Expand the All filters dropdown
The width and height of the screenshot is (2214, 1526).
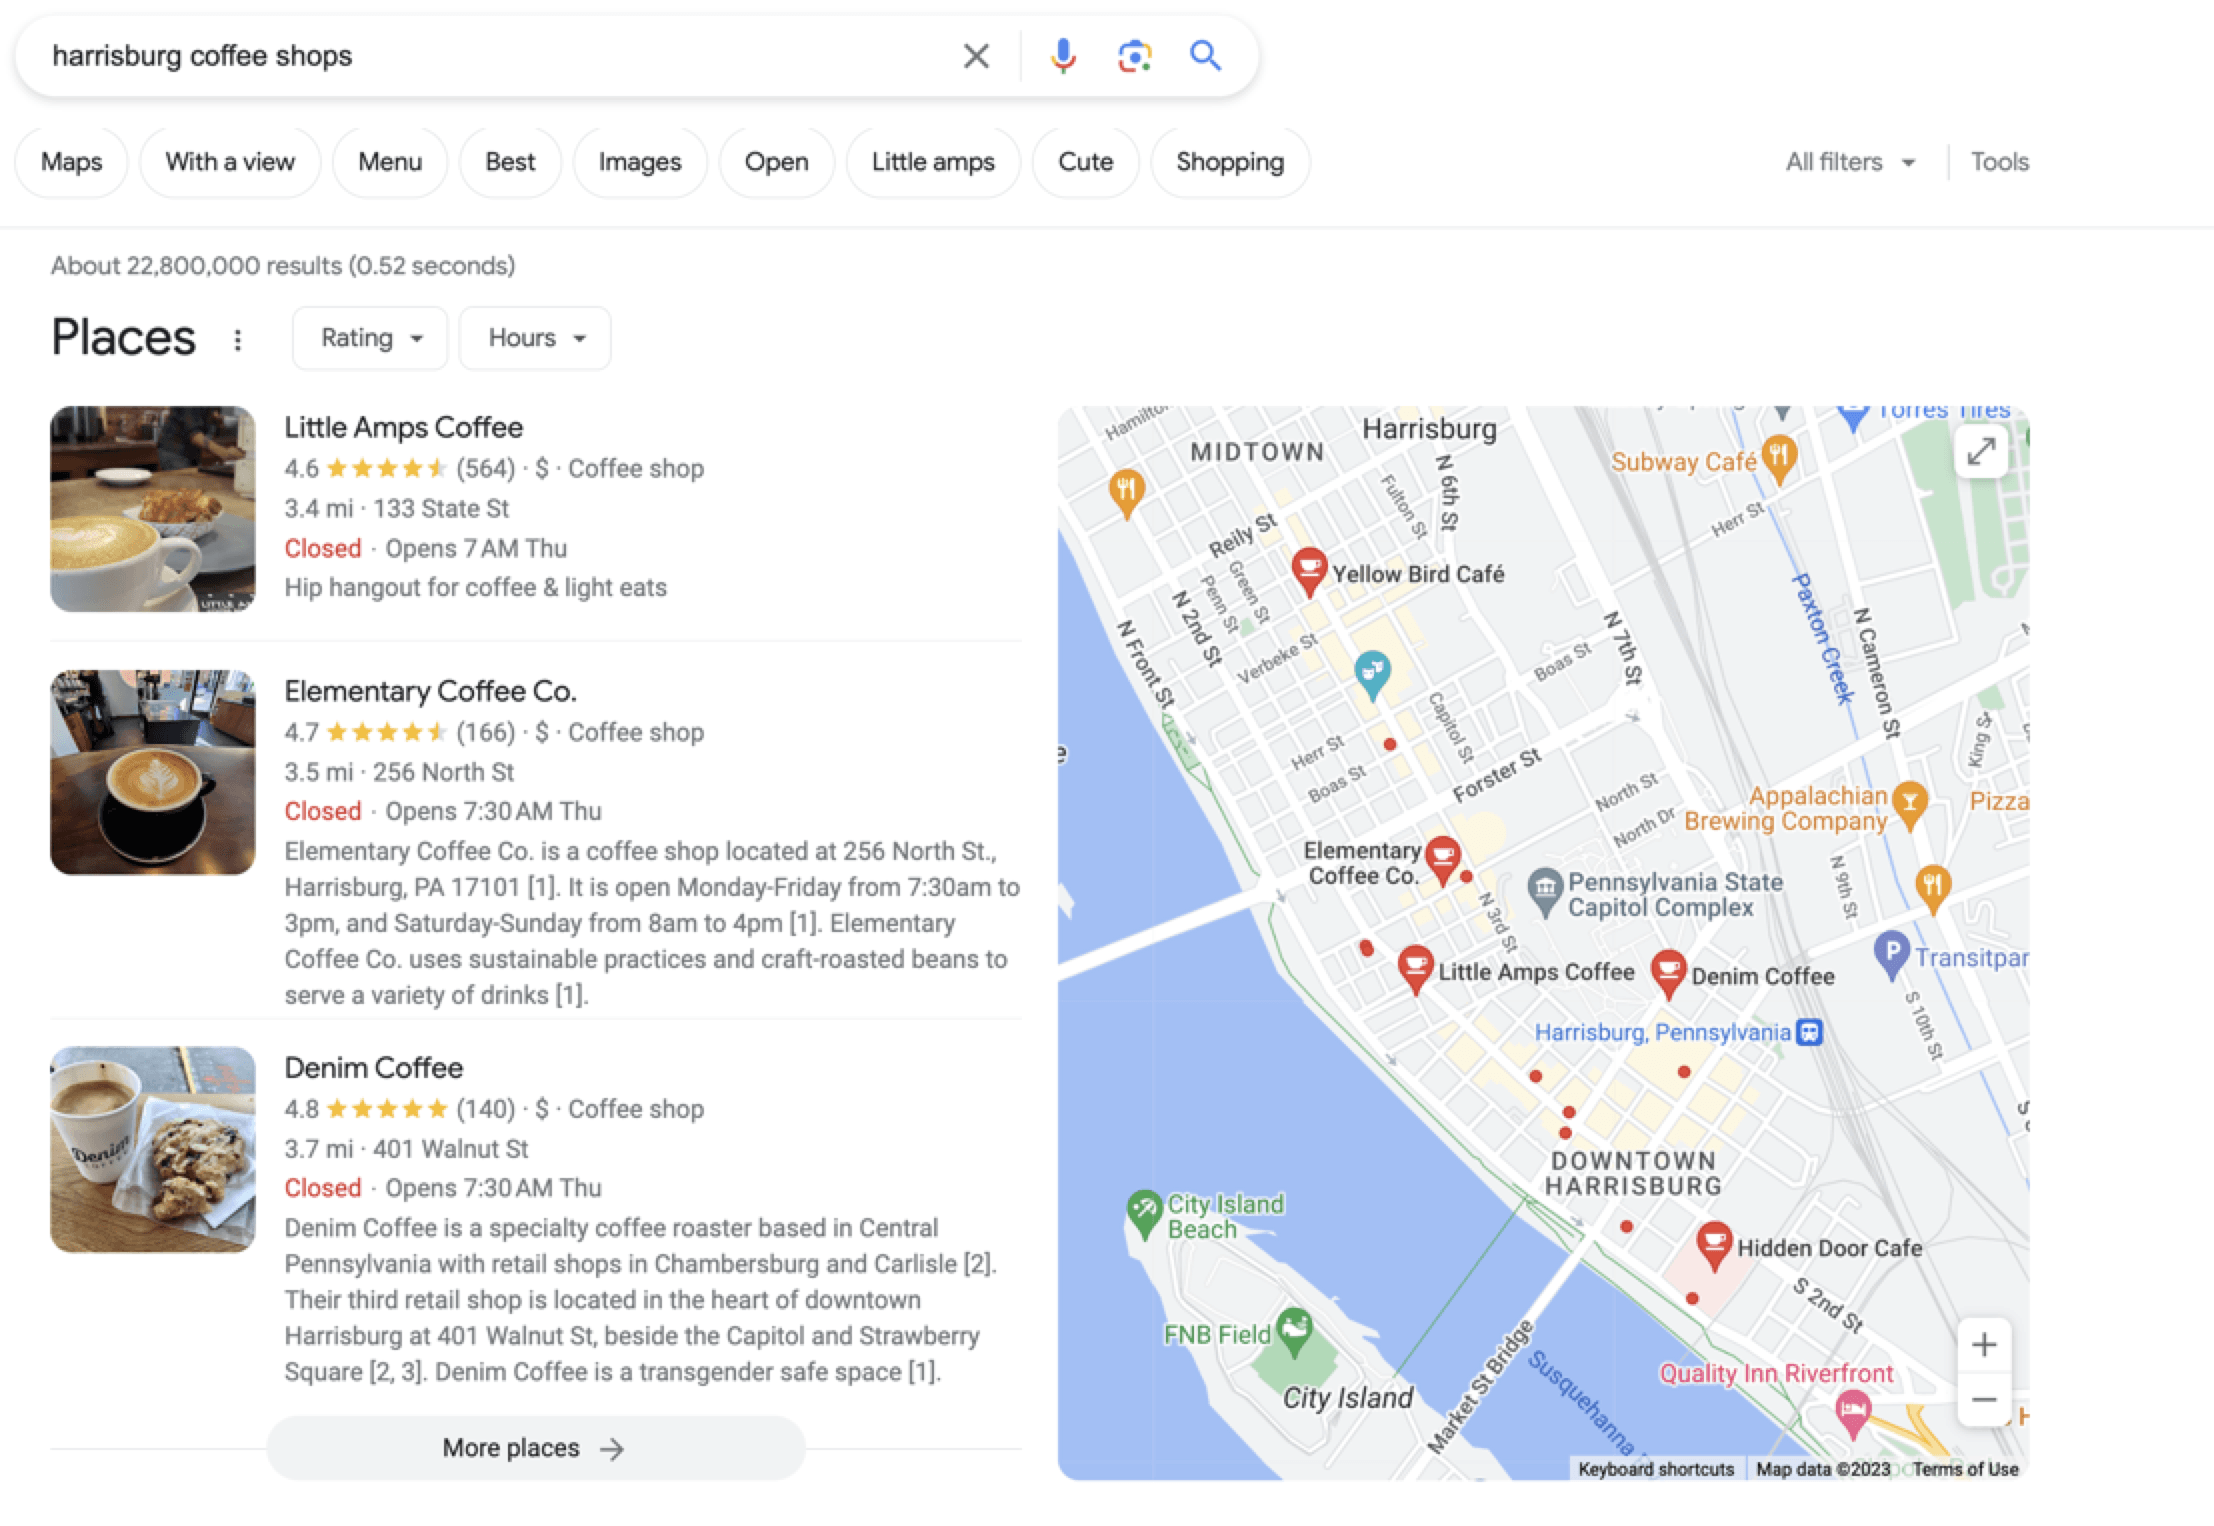[x=1850, y=162]
